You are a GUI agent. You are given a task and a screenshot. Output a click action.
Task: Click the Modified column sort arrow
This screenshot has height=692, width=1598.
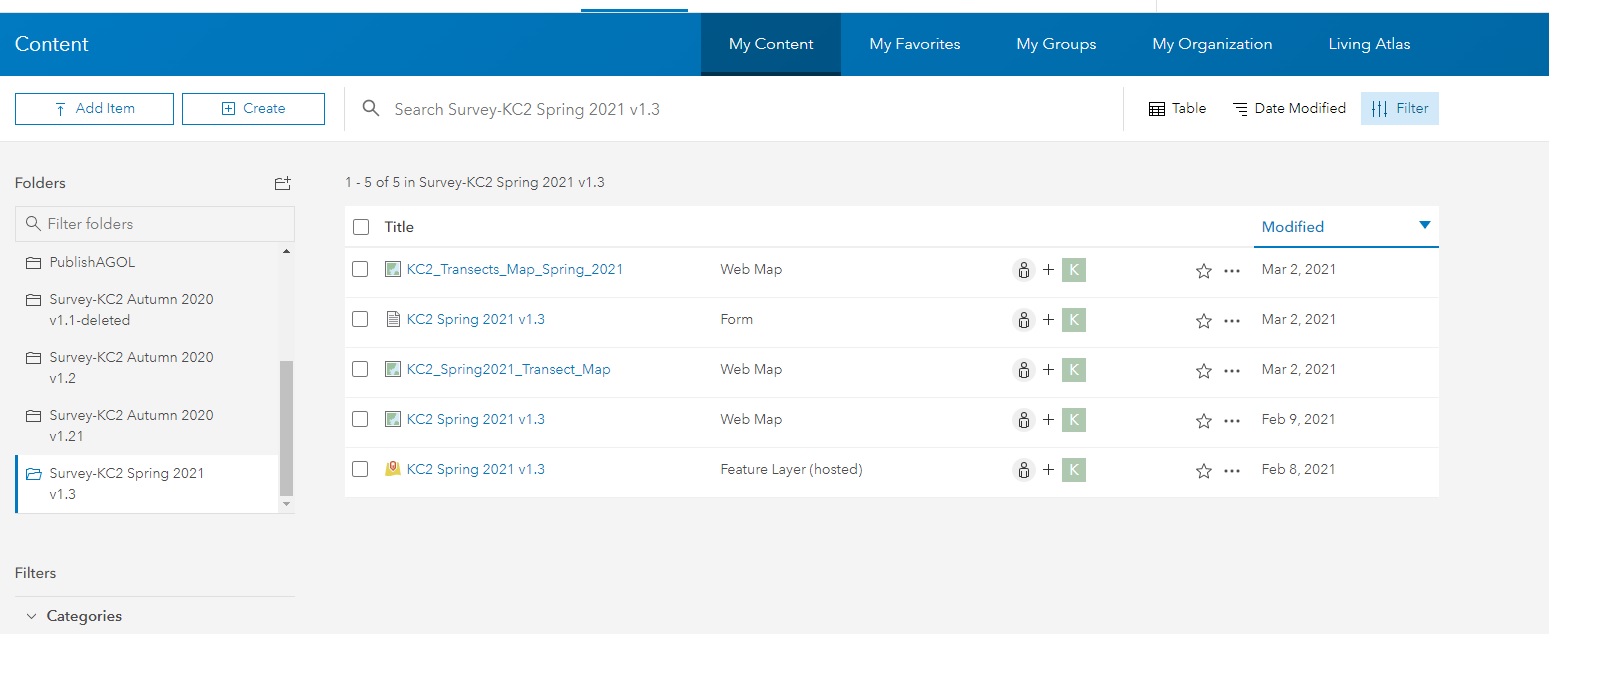[x=1425, y=225]
